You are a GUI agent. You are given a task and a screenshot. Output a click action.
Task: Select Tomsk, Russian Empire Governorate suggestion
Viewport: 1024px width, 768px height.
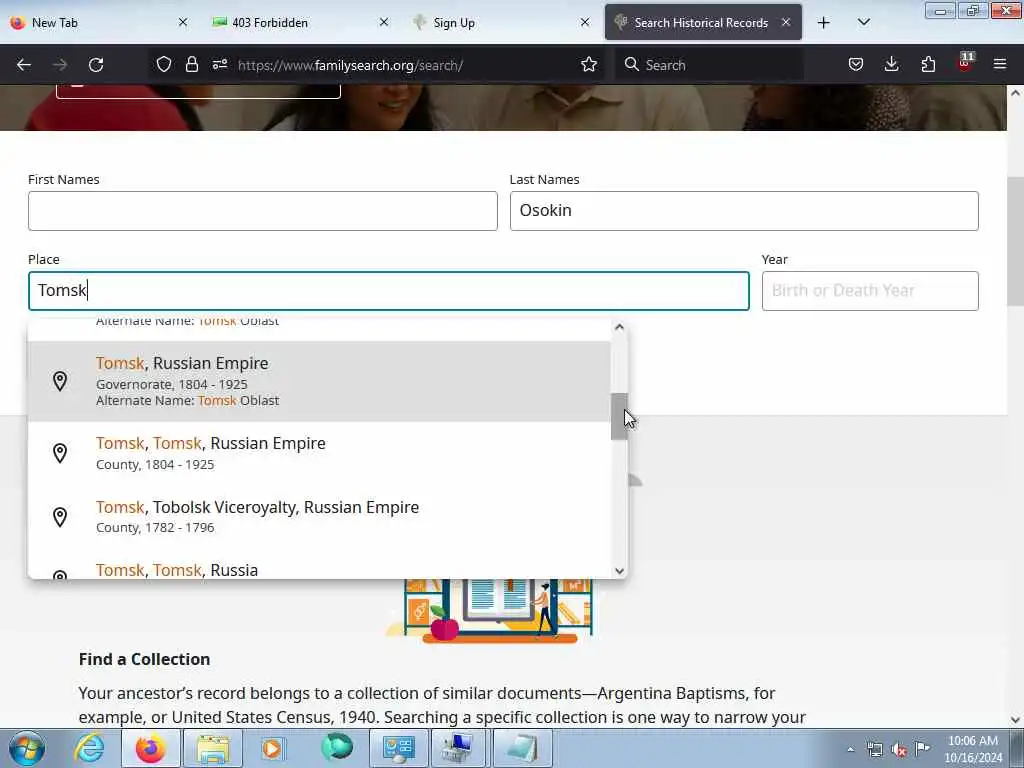(x=319, y=381)
